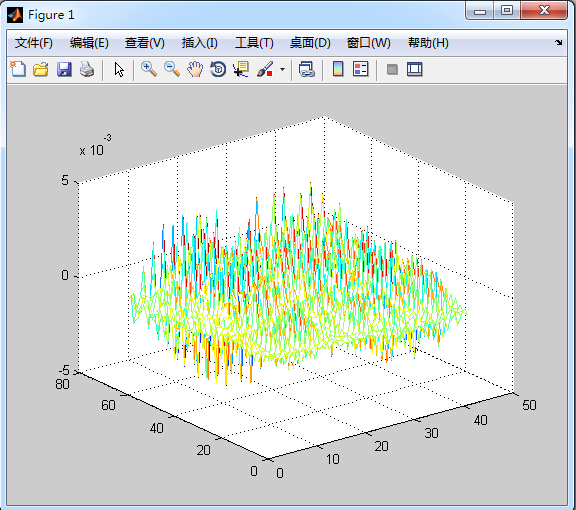Activate the Zoom Out tool

coord(172,69)
